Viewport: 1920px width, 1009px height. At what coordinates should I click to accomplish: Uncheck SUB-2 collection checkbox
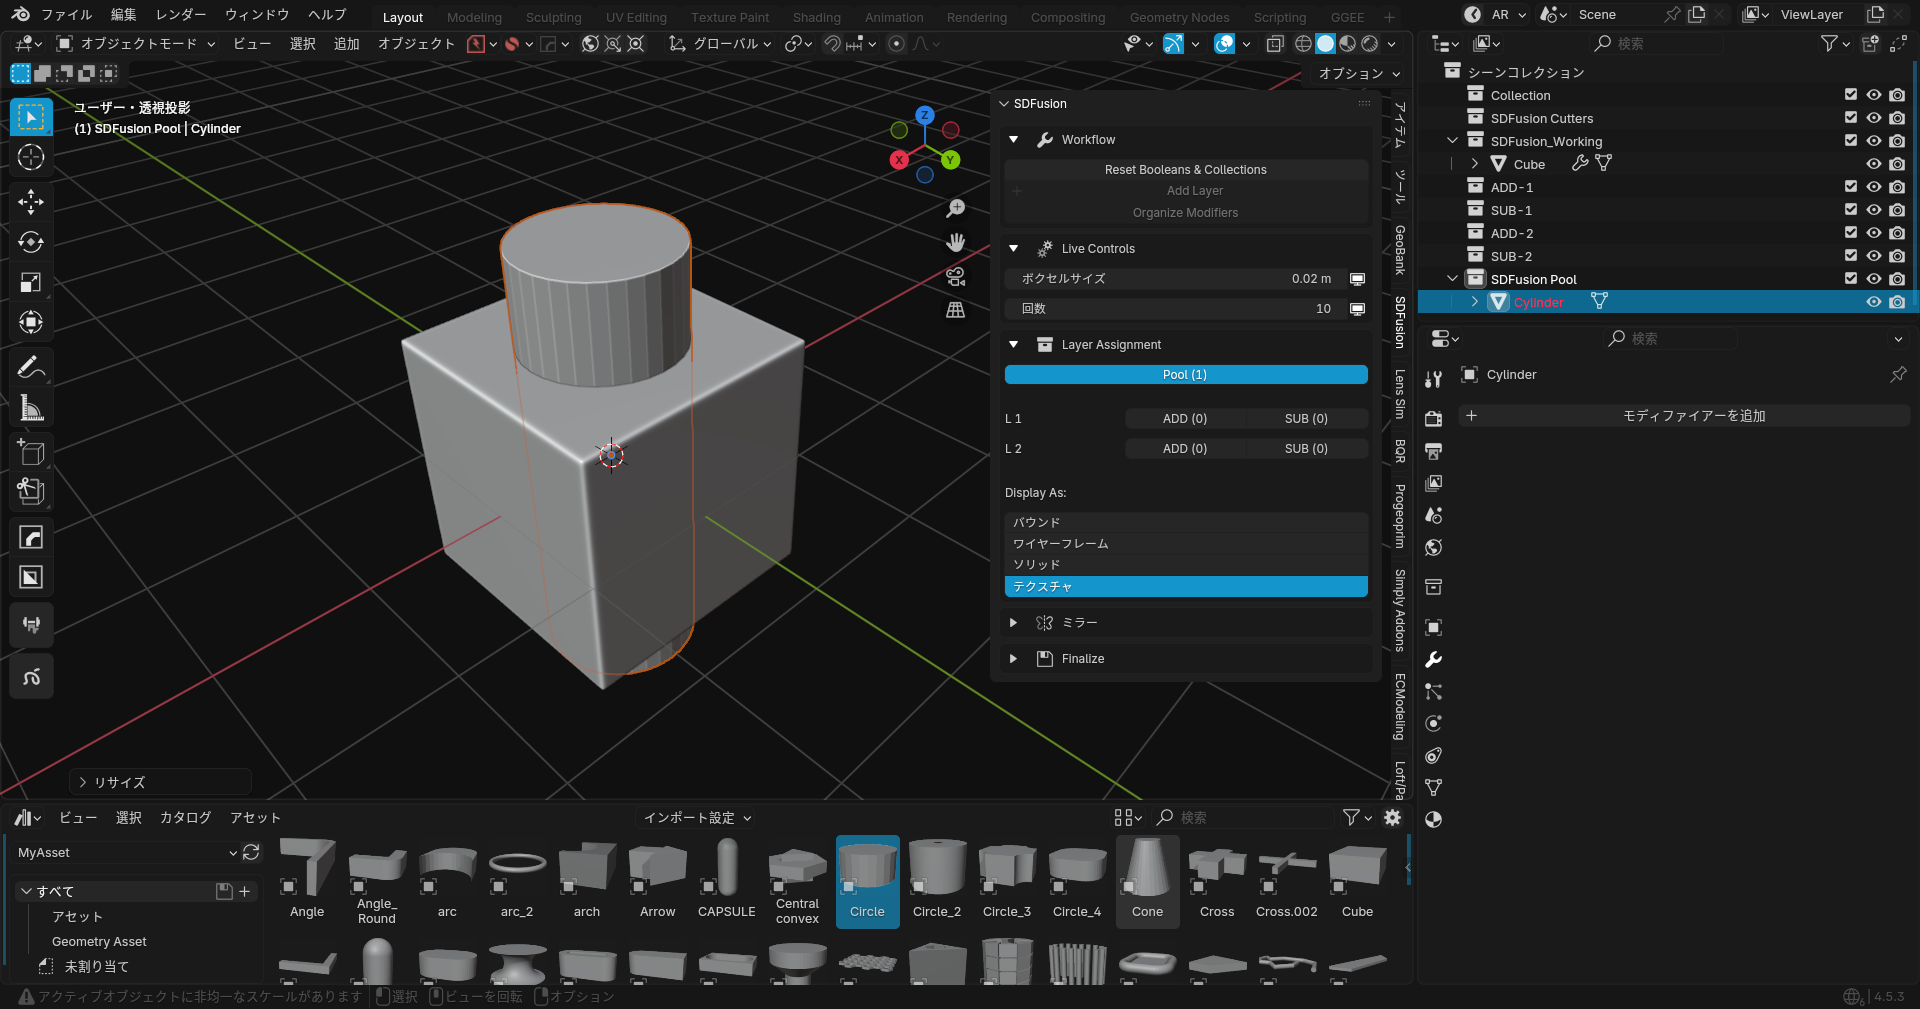click(x=1851, y=256)
